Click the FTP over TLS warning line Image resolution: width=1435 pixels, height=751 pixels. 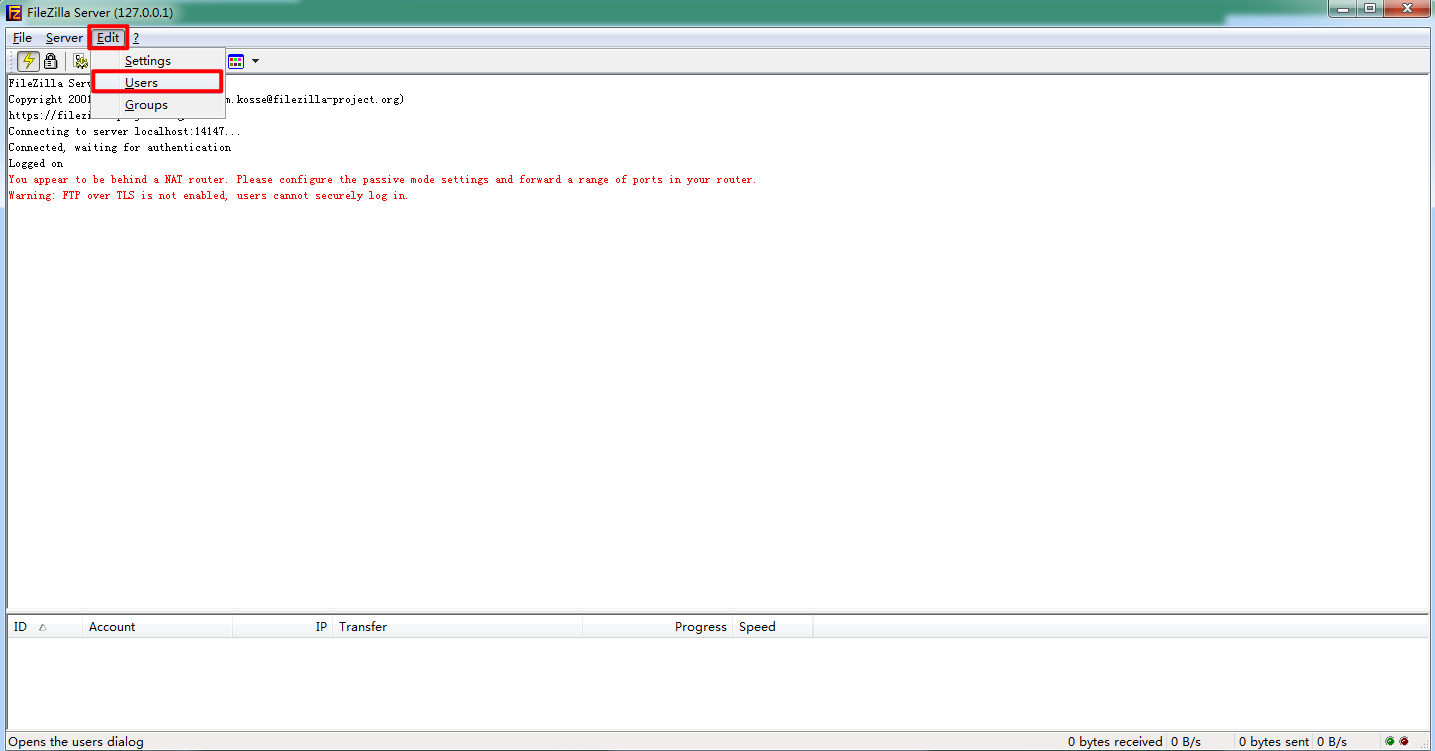click(x=208, y=196)
